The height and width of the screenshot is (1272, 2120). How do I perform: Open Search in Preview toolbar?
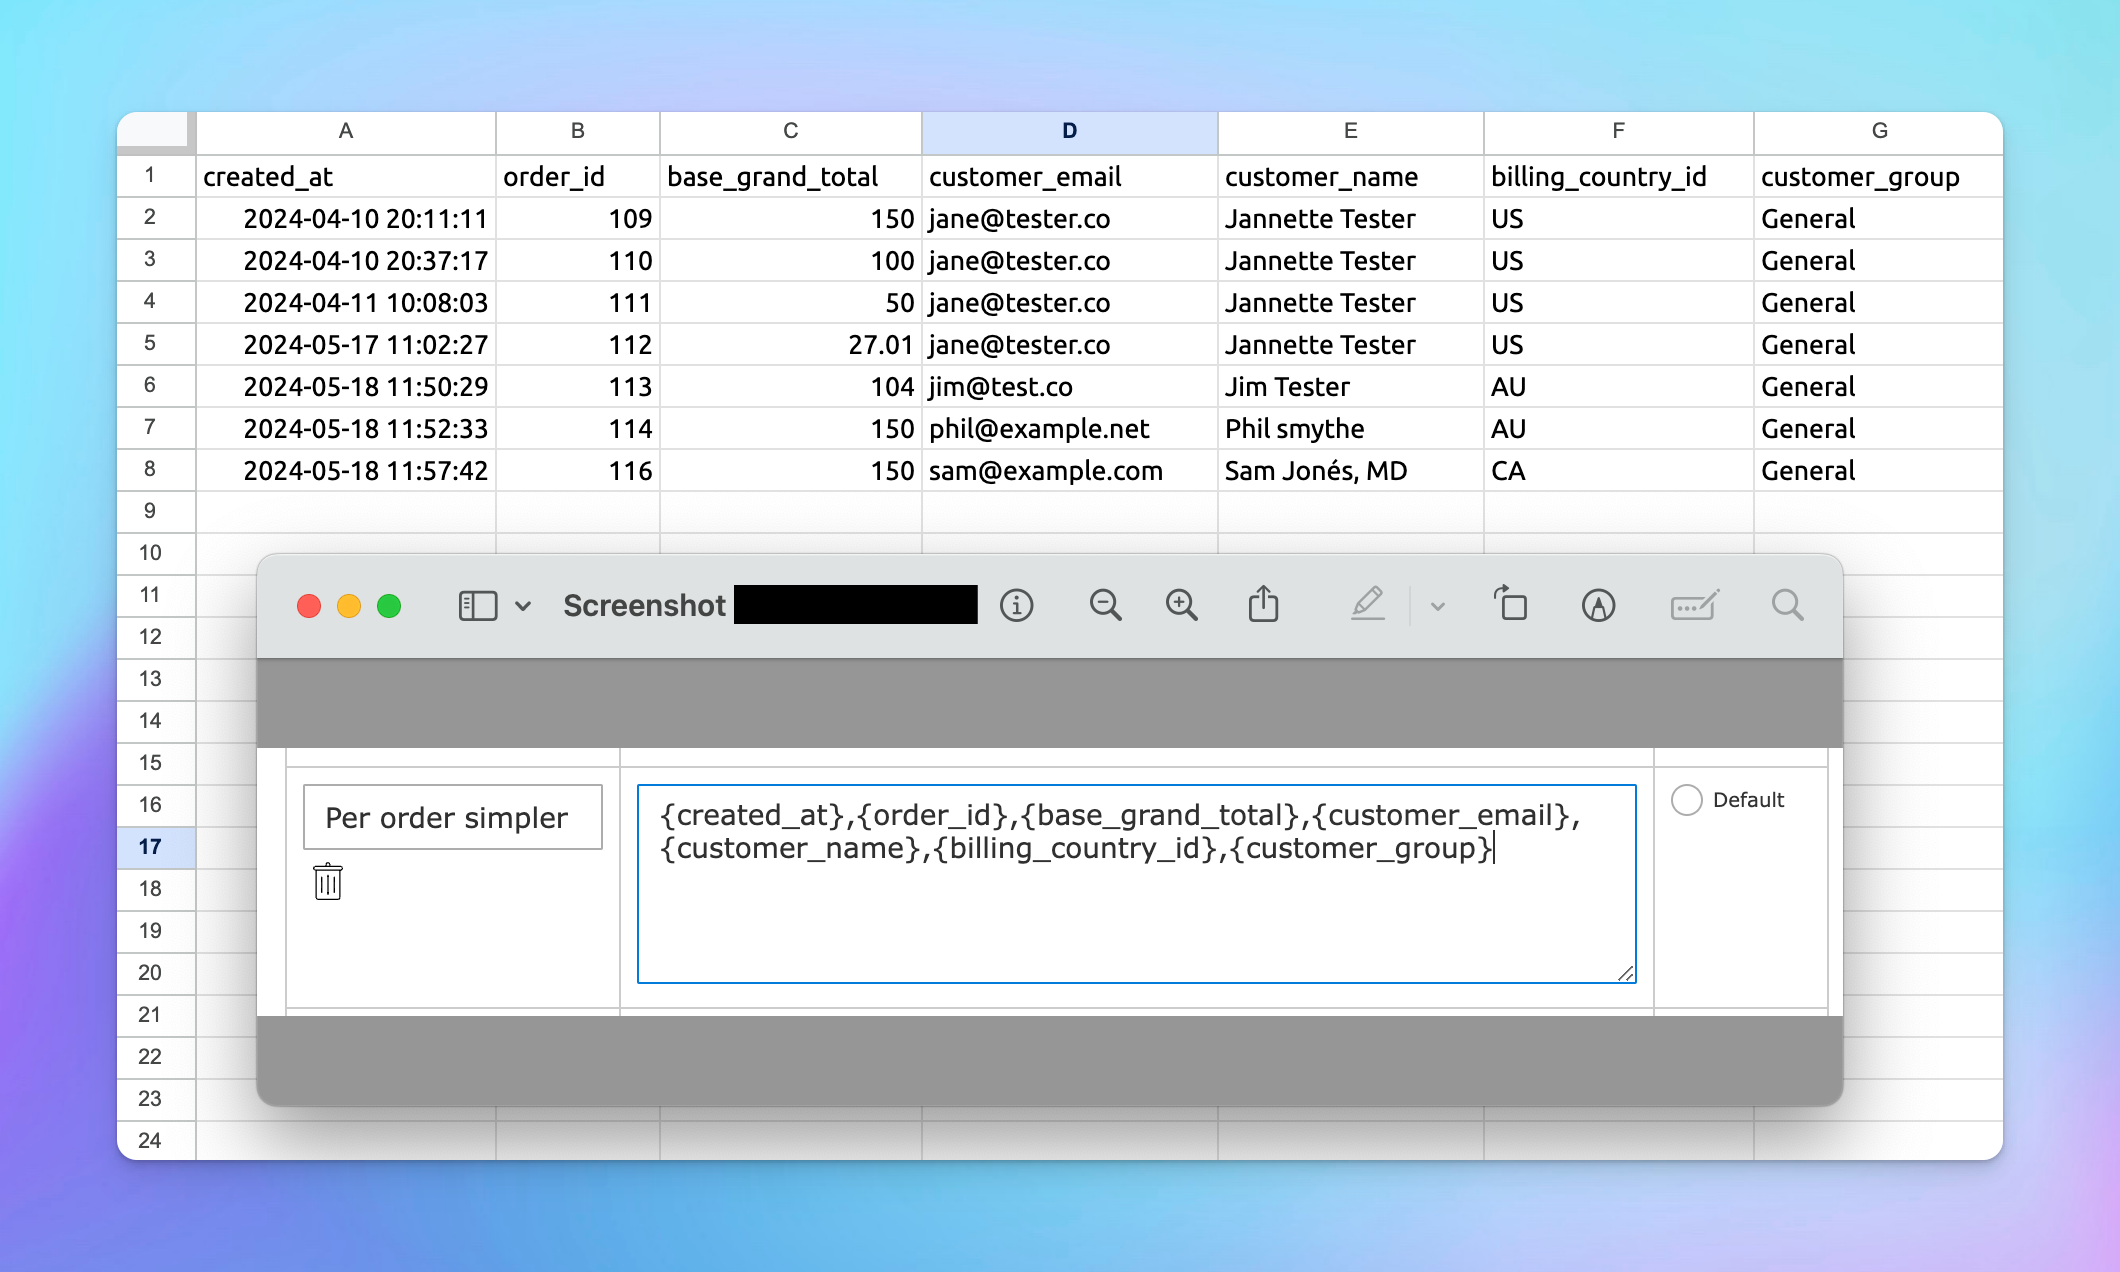(x=1787, y=605)
